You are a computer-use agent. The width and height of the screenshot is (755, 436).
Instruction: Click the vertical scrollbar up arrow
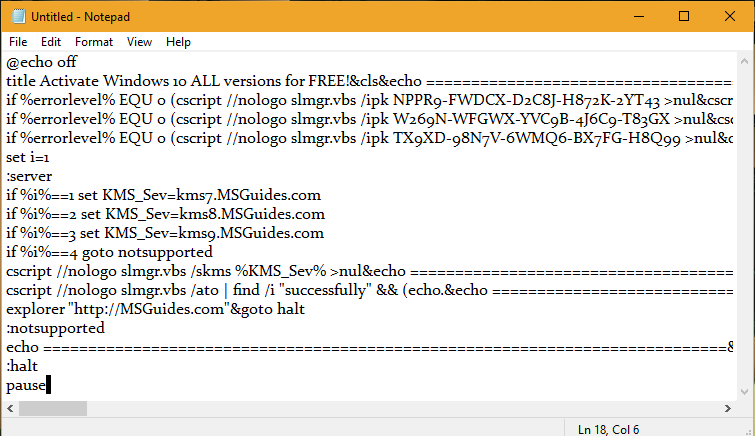click(744, 61)
